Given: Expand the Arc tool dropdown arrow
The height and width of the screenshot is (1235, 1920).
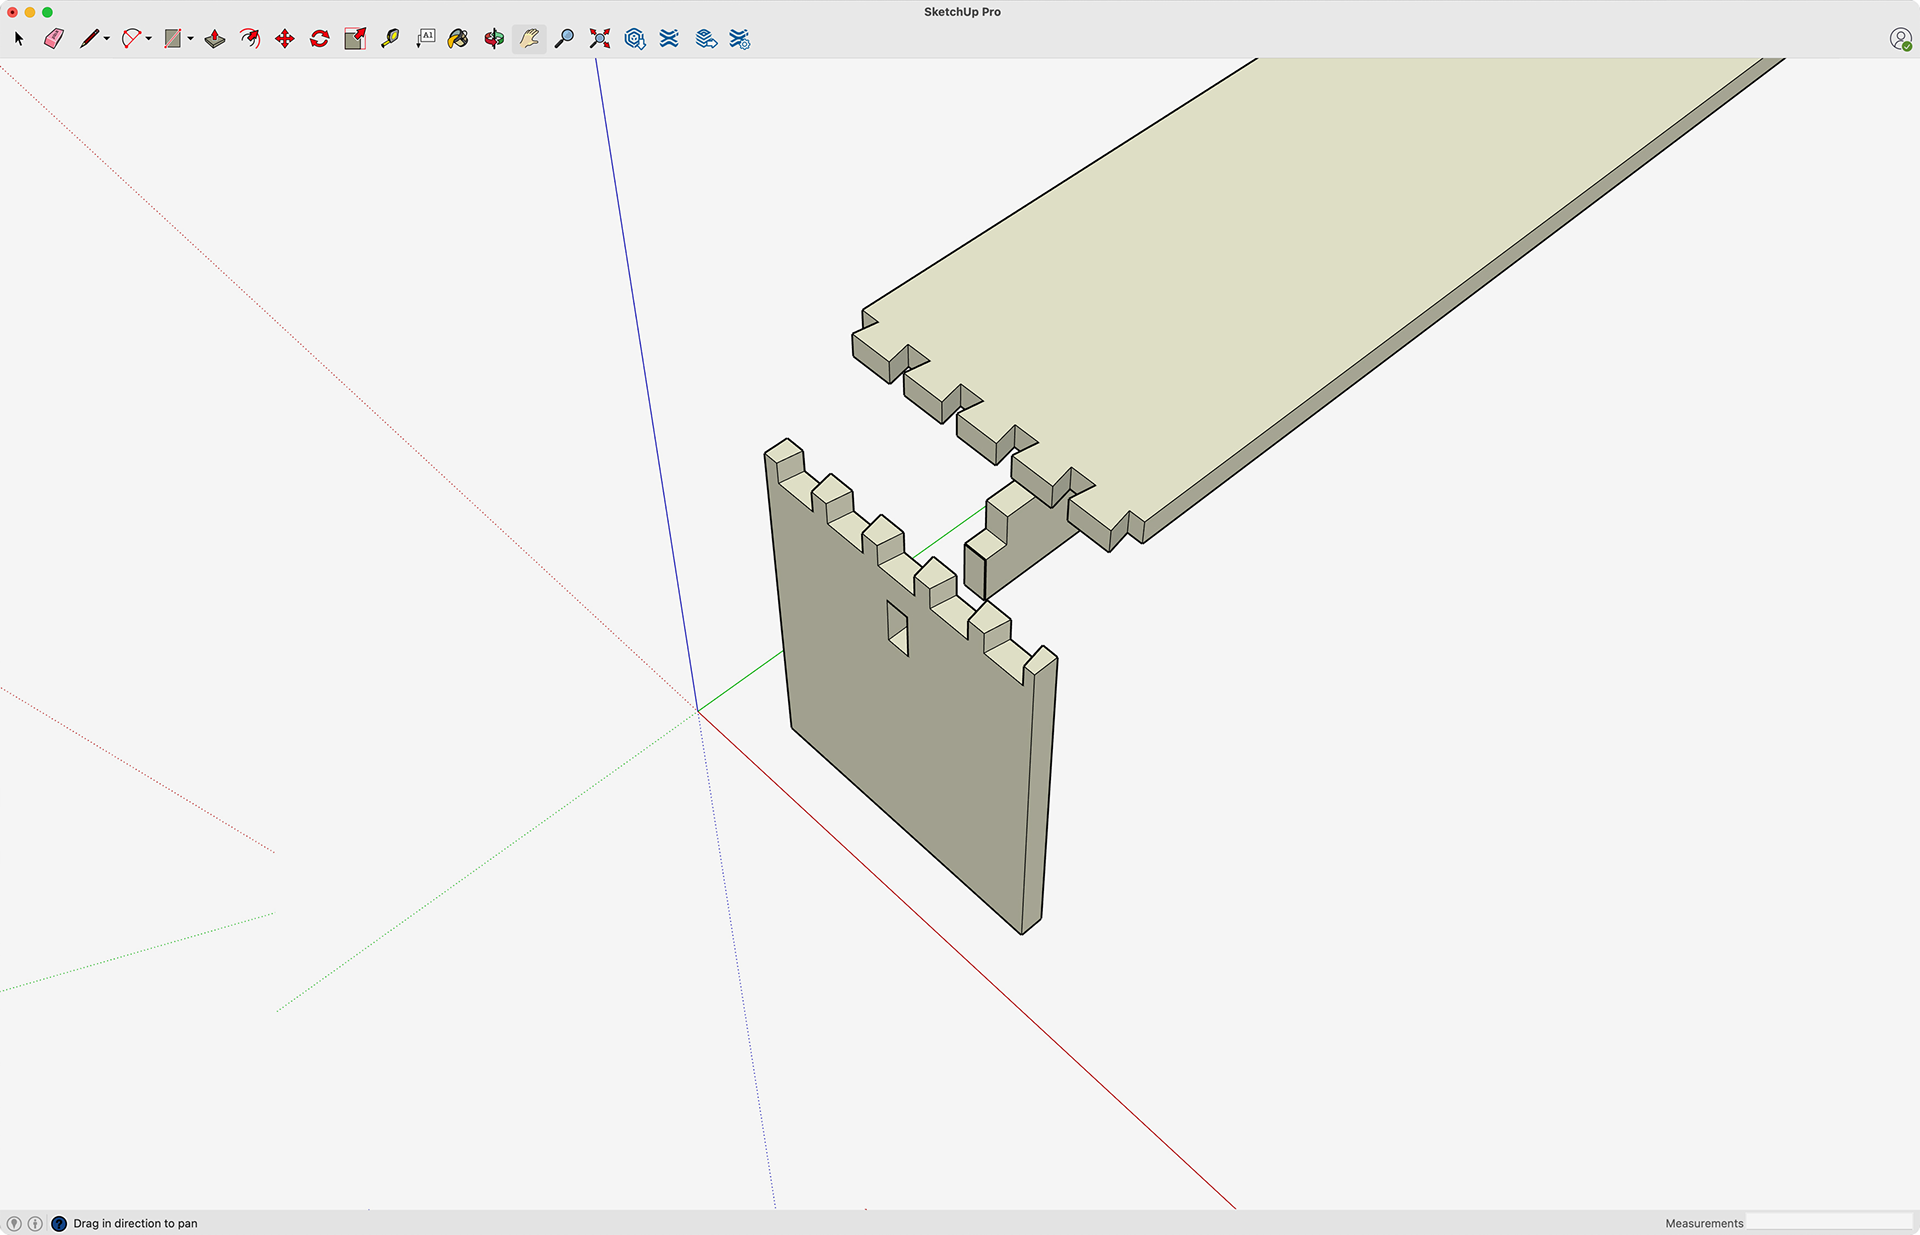Looking at the screenshot, I should point(149,39).
